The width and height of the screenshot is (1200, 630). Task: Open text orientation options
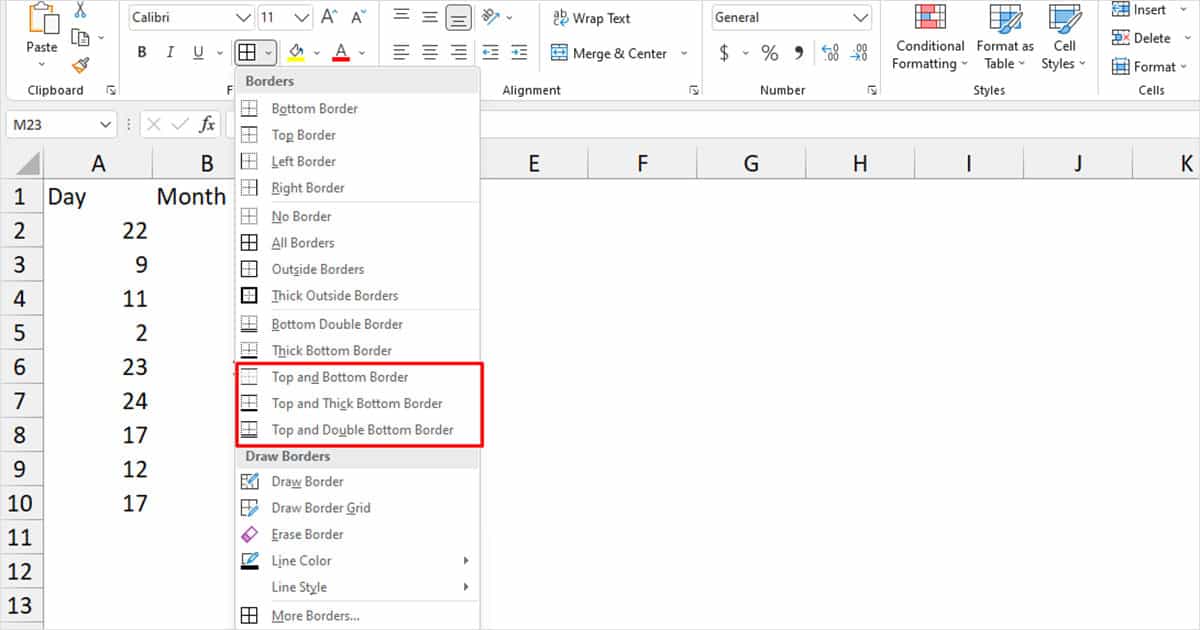(496, 17)
